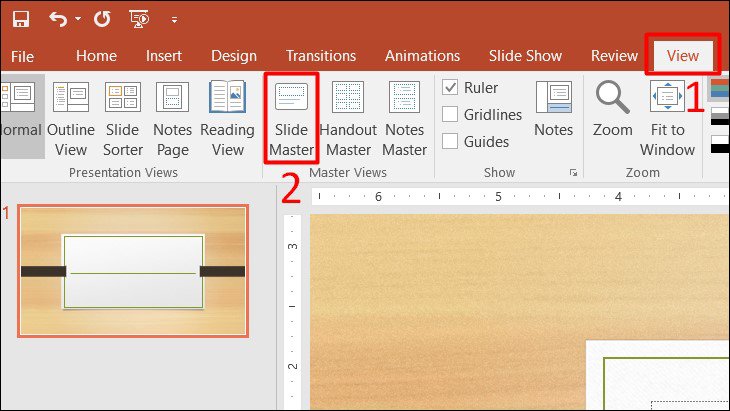Open the Undo history dropdown arrow
Image resolution: width=730 pixels, height=411 pixels.
click(78, 19)
